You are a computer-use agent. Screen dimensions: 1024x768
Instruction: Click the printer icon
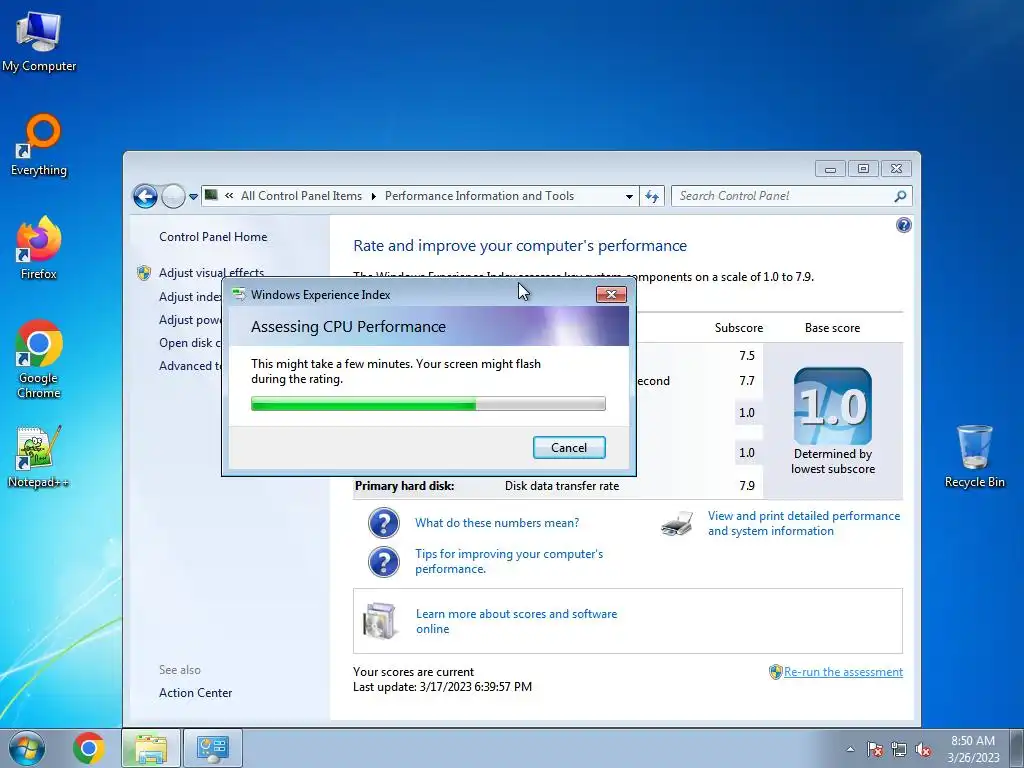coord(677,524)
